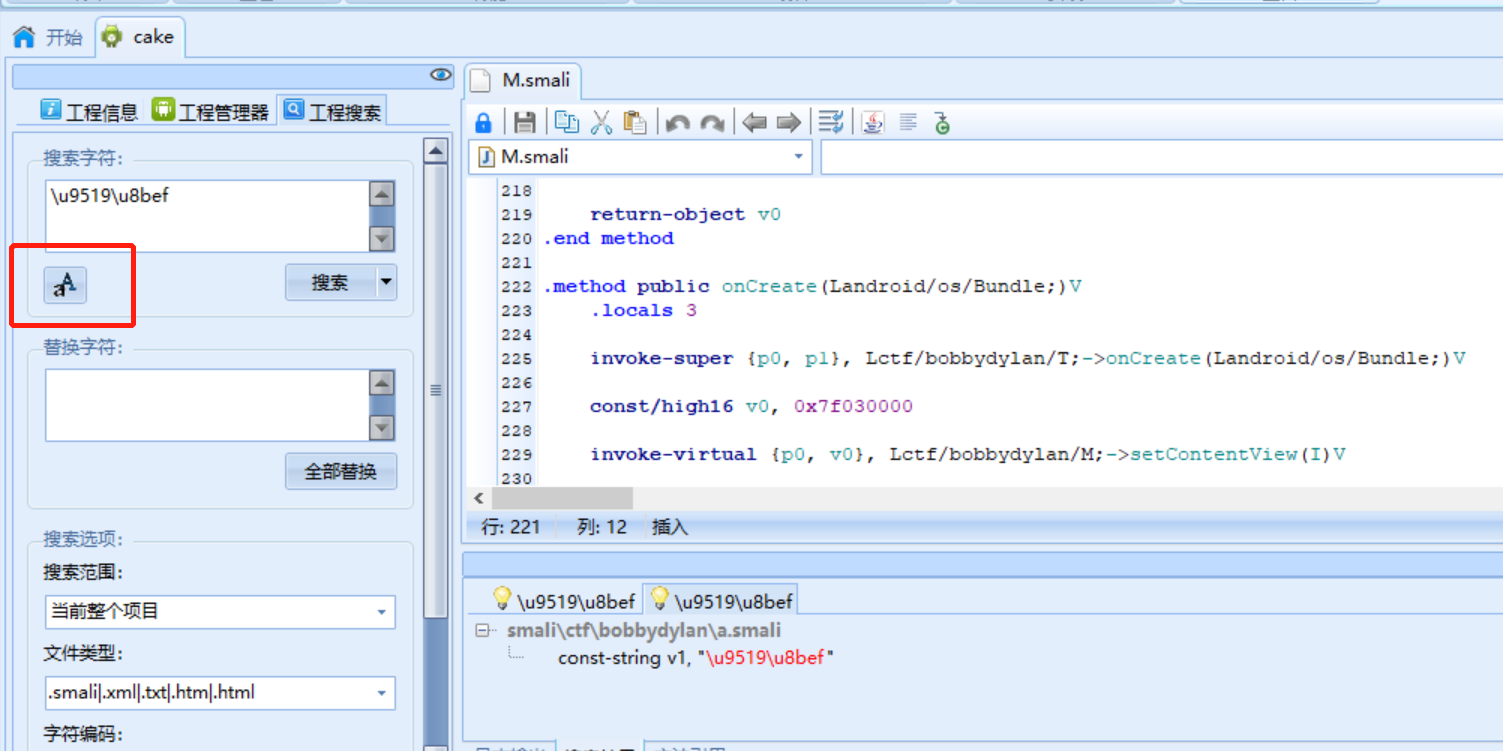The height and width of the screenshot is (751, 1503).
Task: Redo the edit with the redo arrow
Action: click(x=712, y=123)
